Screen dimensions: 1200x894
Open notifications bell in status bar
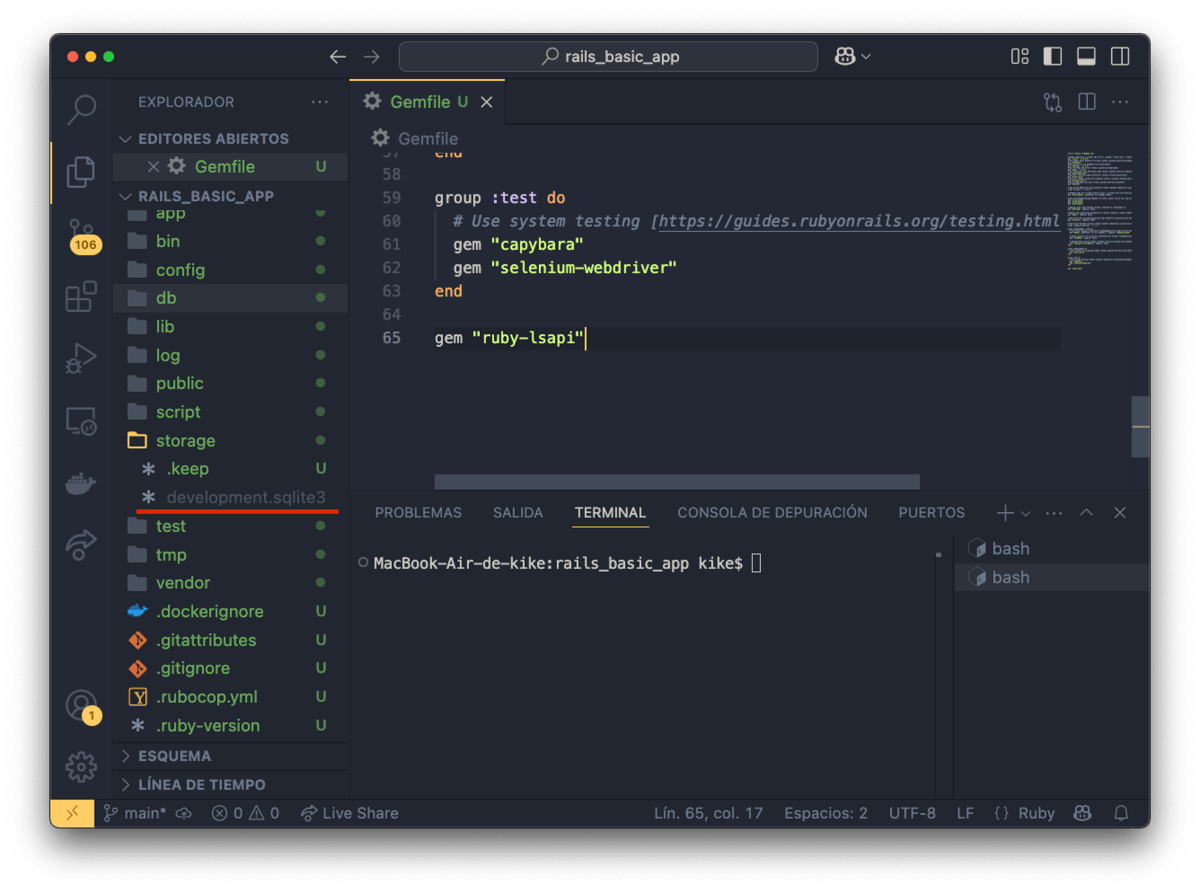(1121, 813)
